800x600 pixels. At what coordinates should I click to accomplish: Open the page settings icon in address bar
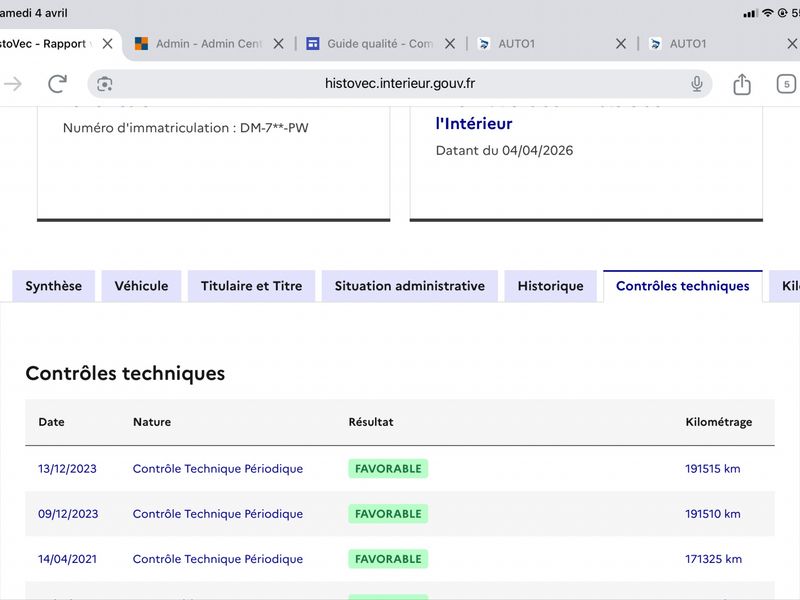pyautogui.click(x=105, y=84)
